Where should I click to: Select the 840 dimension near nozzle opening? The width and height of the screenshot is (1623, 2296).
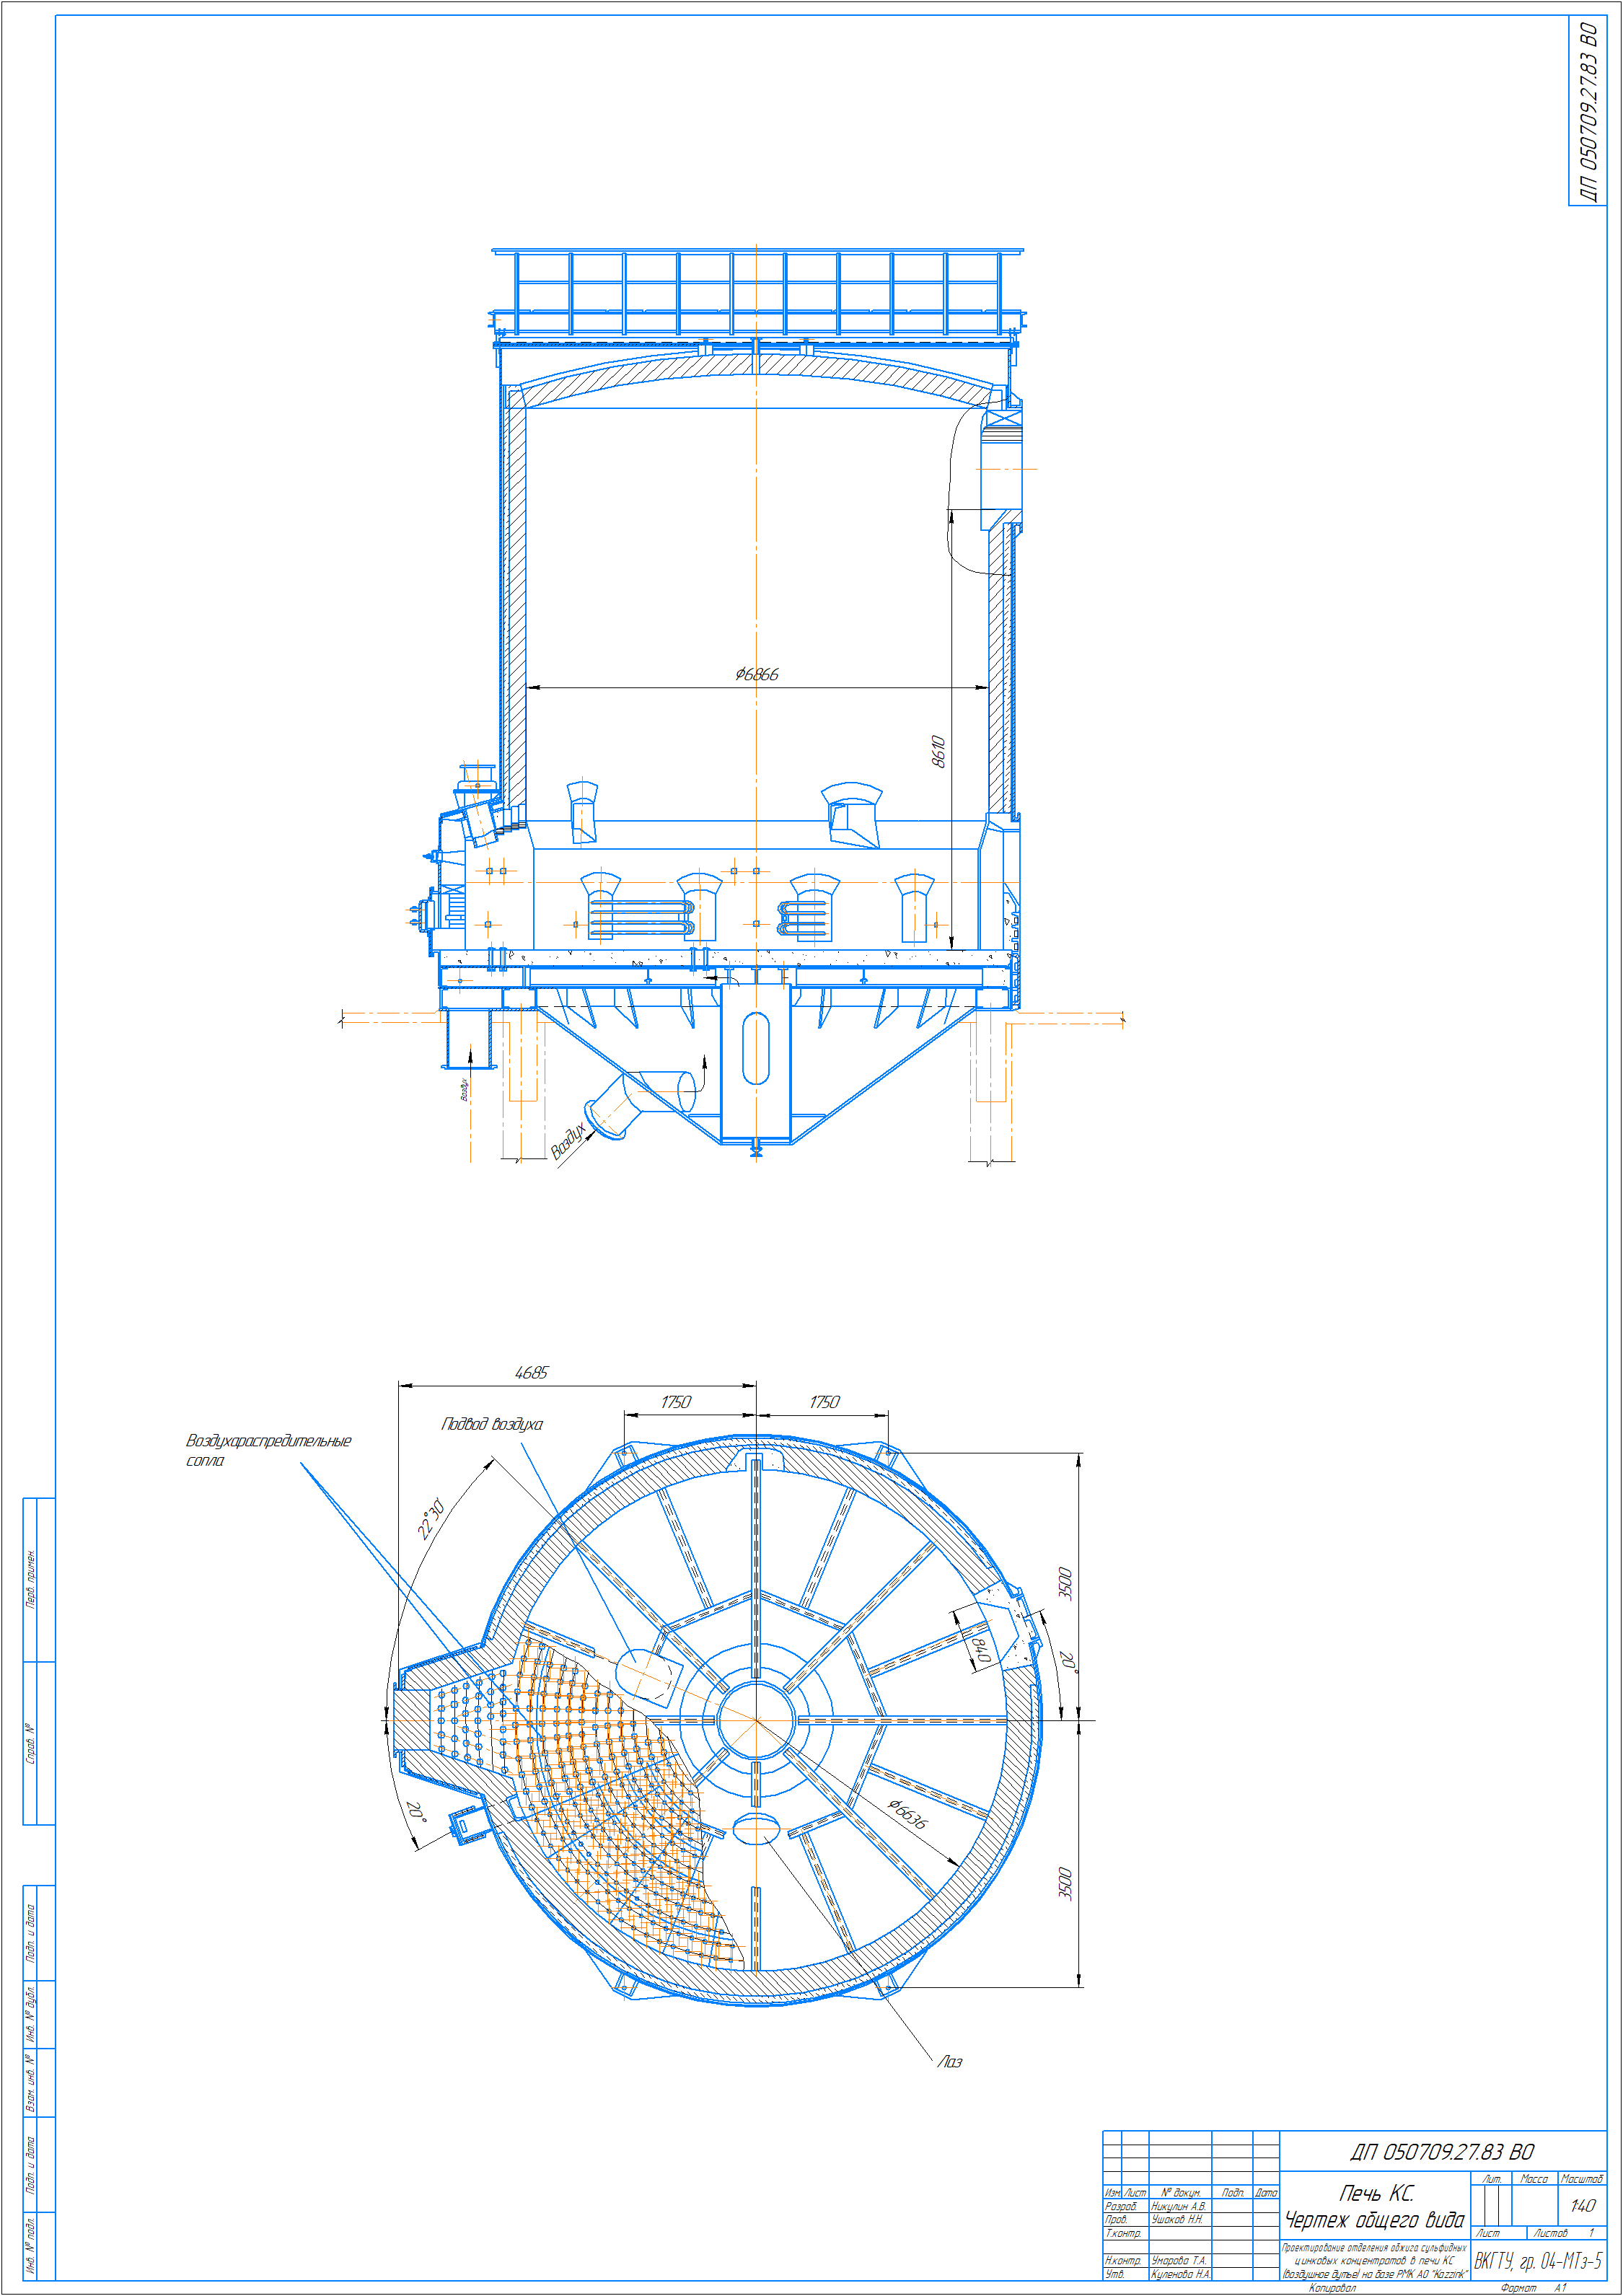click(x=982, y=1650)
